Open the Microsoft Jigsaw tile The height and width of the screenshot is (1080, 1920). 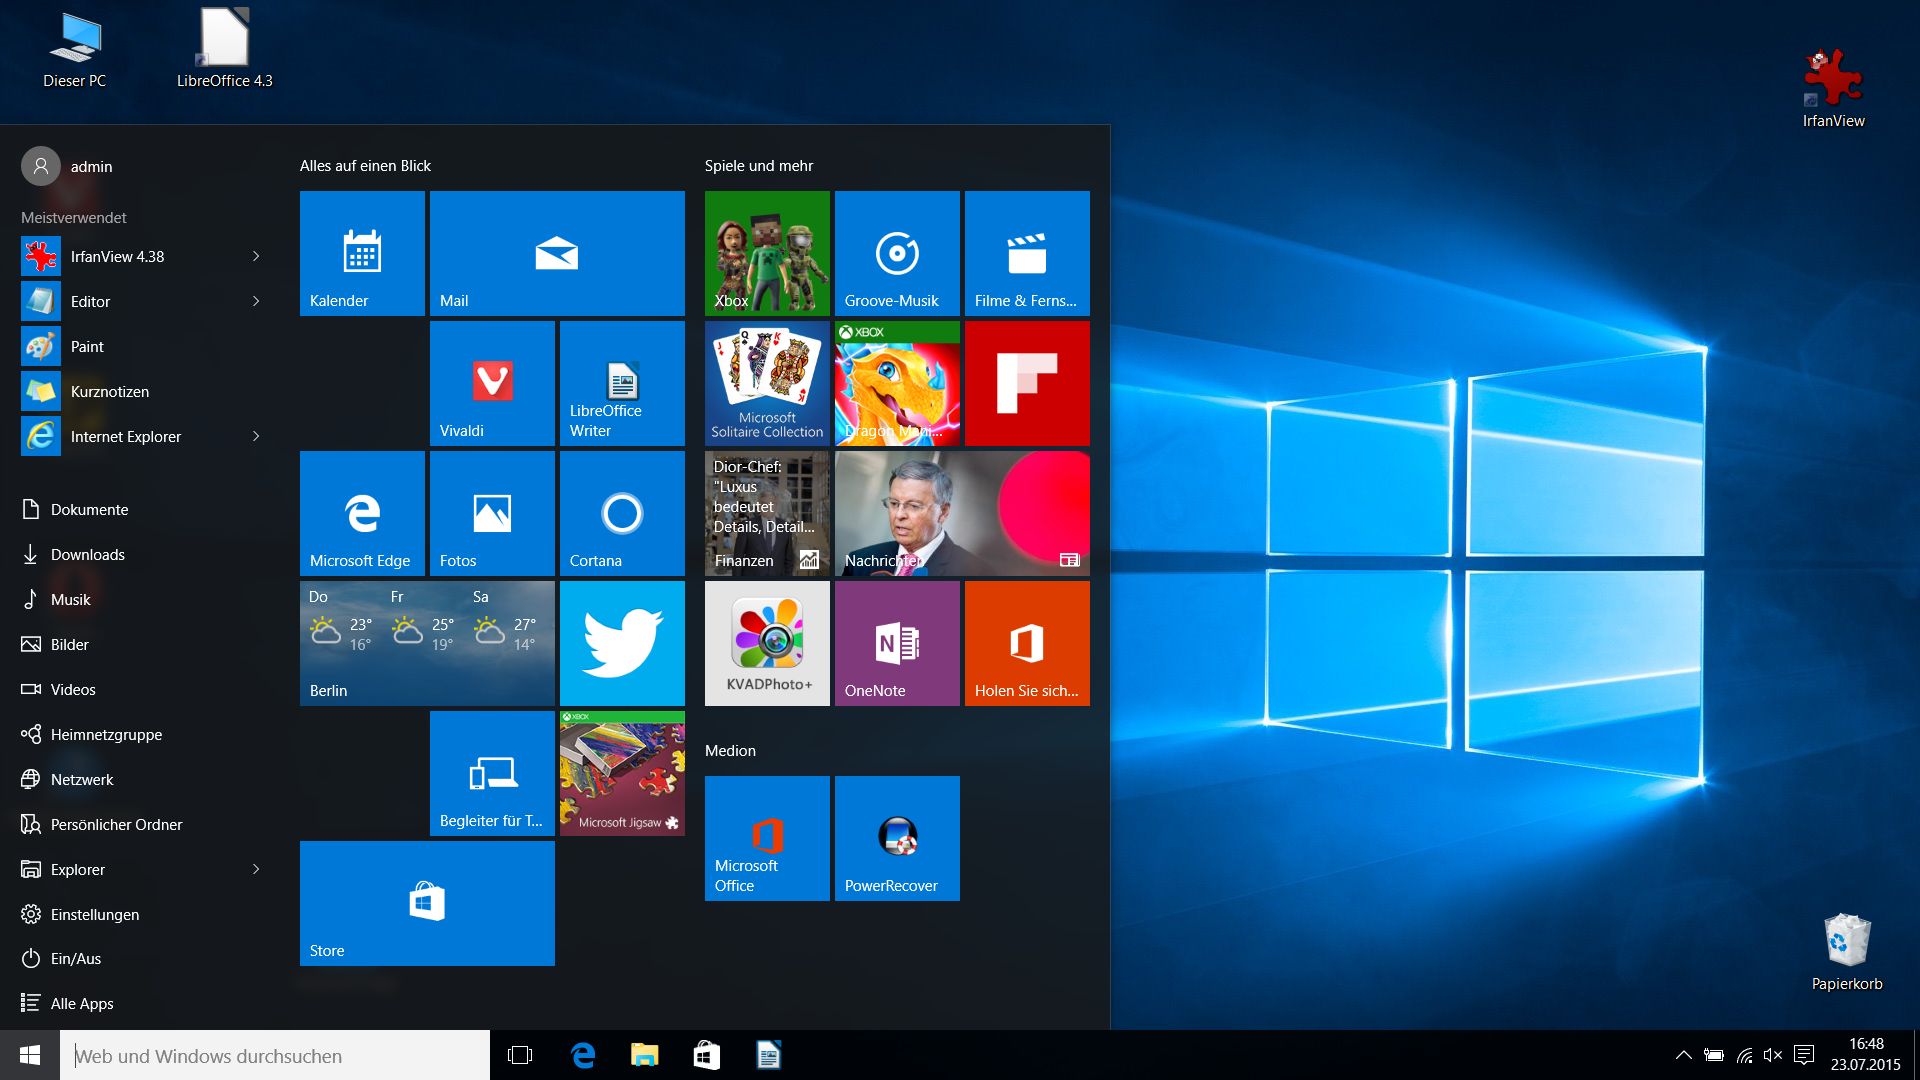point(622,773)
